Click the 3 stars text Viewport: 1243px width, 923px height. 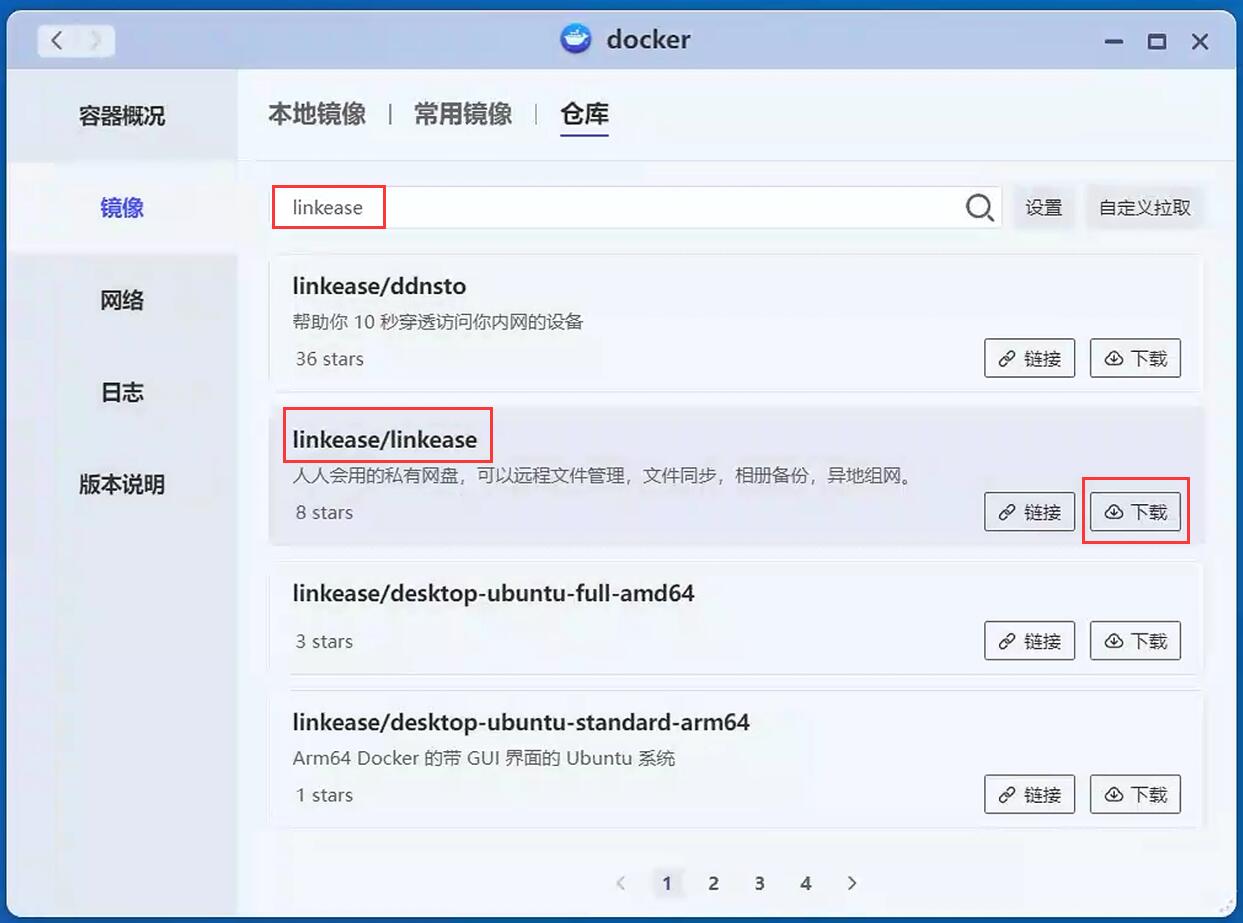[324, 642]
